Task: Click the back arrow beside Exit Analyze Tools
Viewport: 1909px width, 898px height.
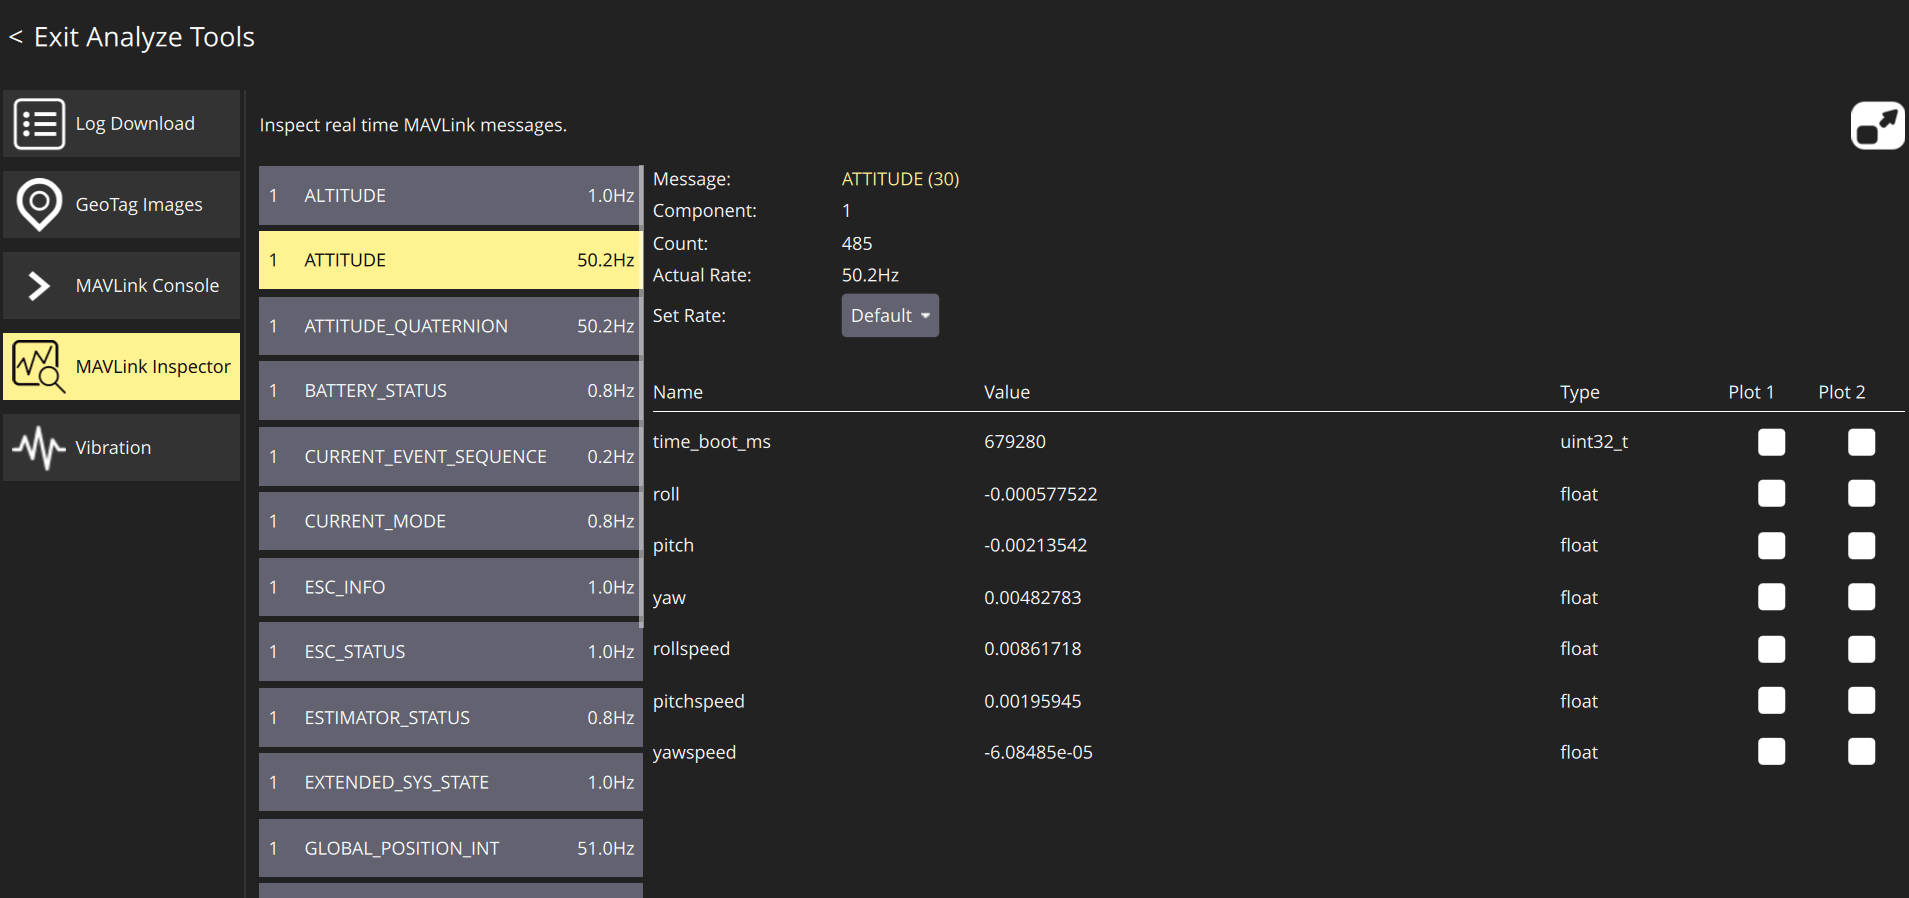Action: 16,37
